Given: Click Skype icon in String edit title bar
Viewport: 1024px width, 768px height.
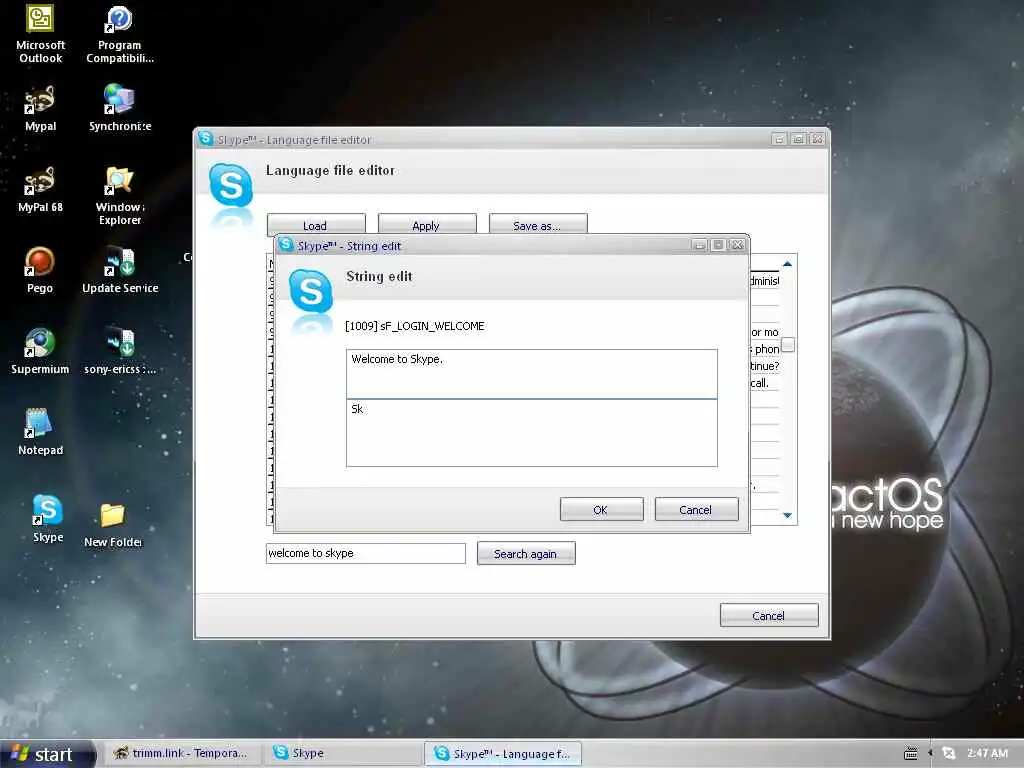Looking at the screenshot, I should click(285, 245).
